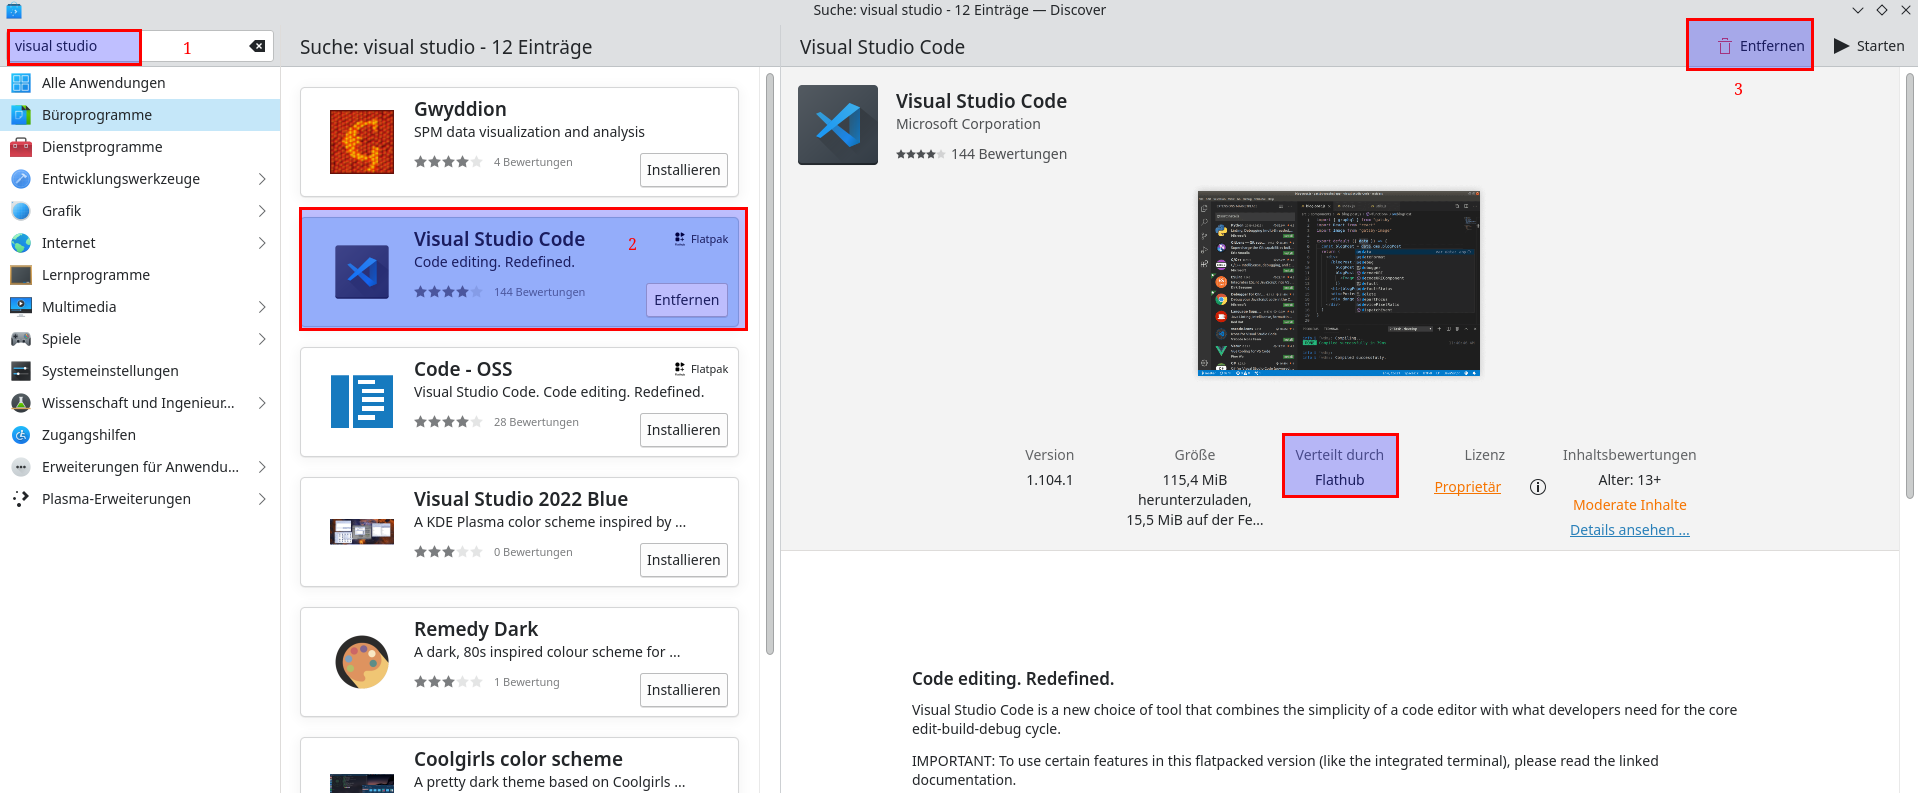
Task: Expand the Multimedia category arrow
Action: pyautogui.click(x=262, y=307)
